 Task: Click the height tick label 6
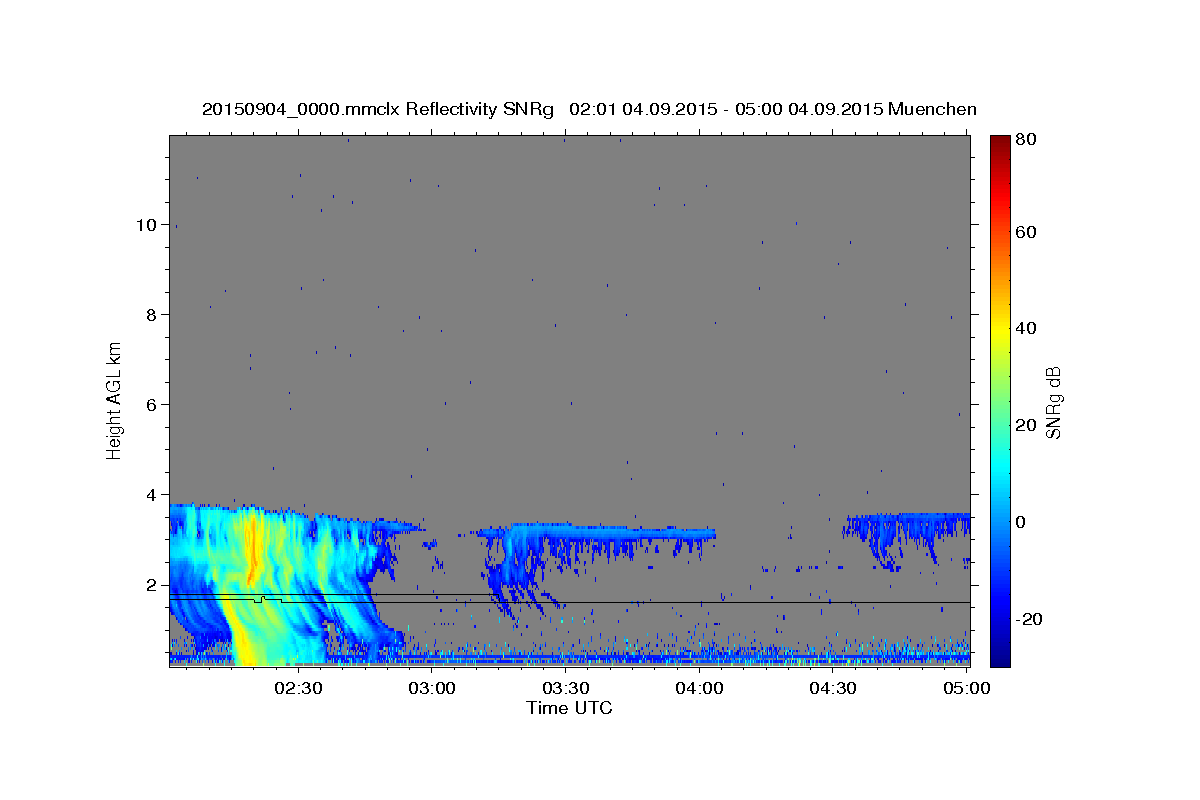tap(152, 404)
